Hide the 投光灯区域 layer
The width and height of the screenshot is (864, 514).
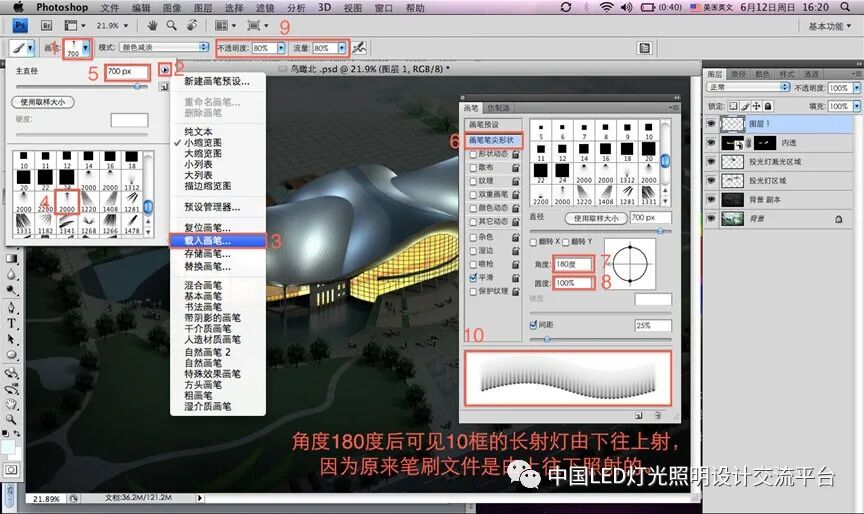tap(711, 180)
